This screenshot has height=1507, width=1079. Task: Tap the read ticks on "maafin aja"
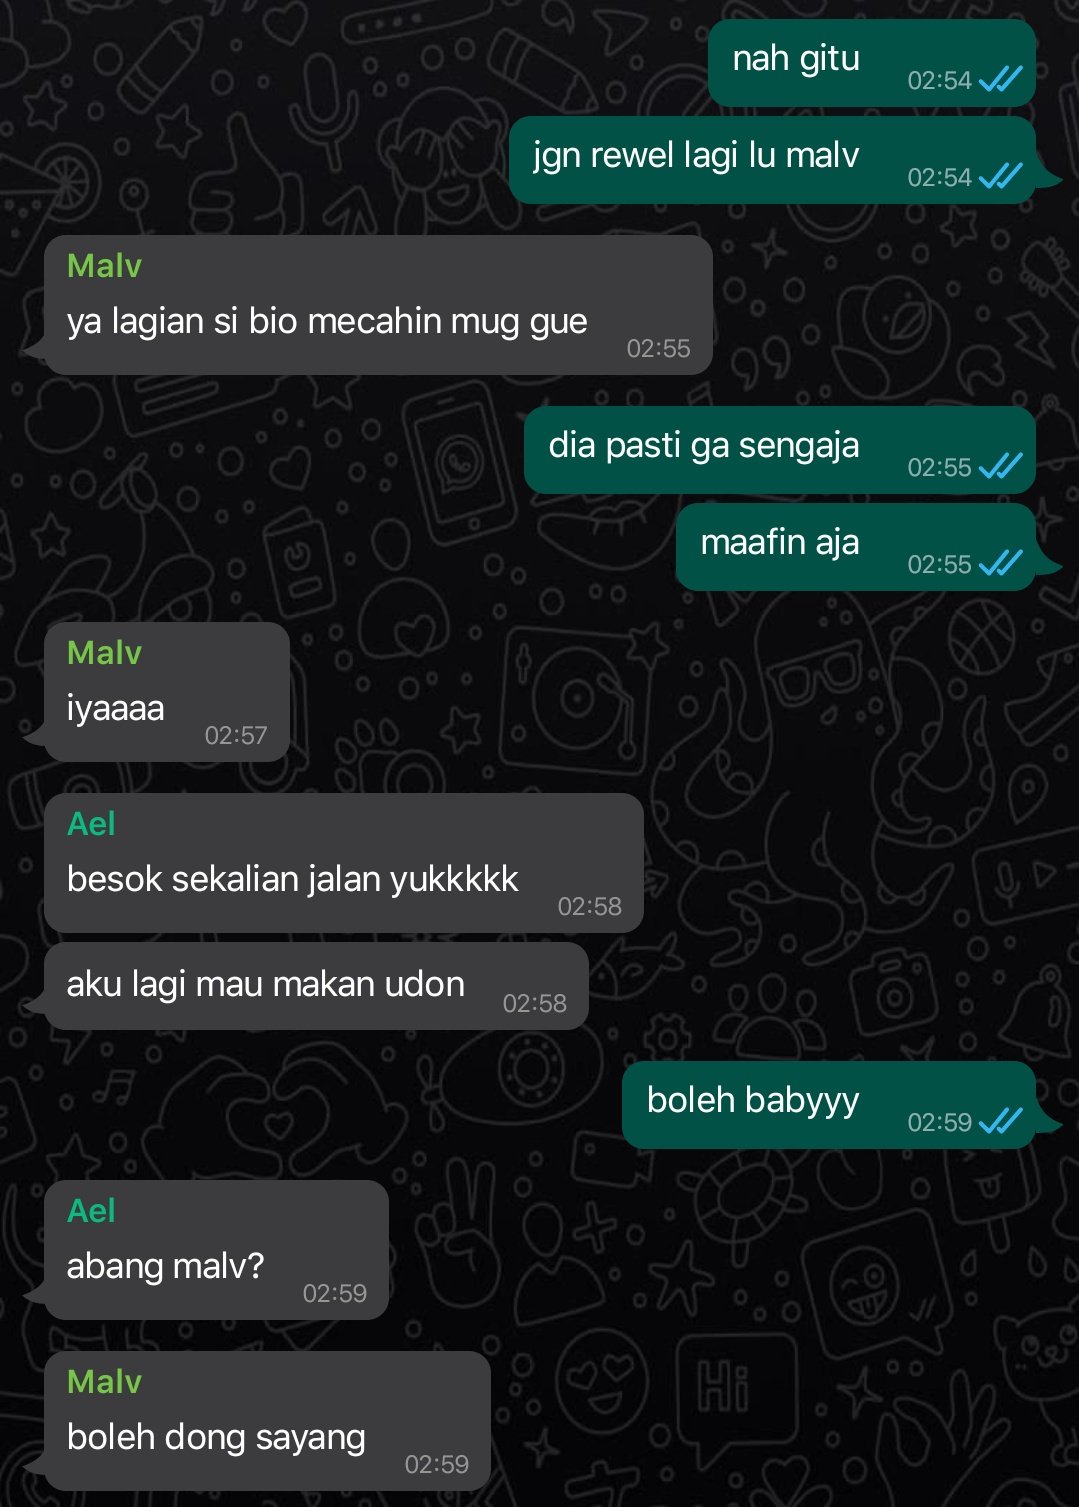click(x=1000, y=563)
